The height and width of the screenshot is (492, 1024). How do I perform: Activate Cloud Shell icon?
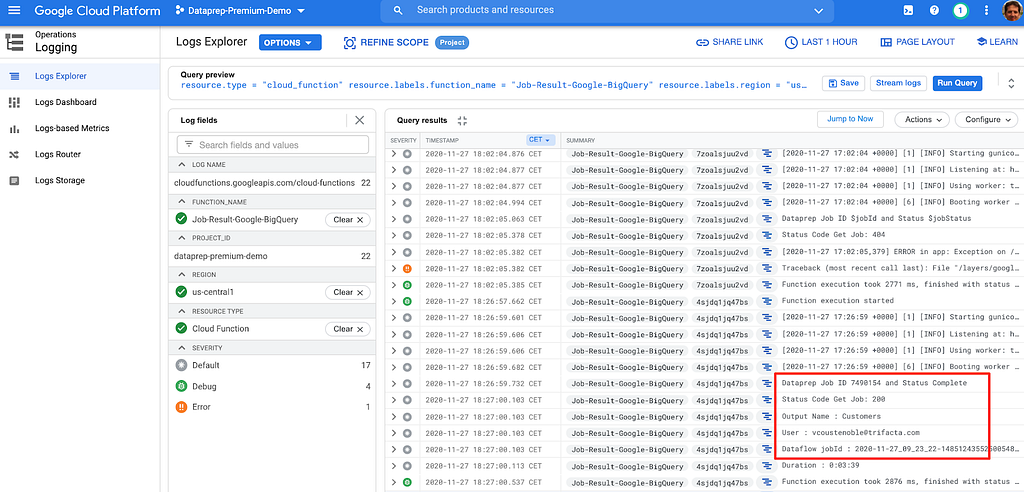click(x=908, y=10)
